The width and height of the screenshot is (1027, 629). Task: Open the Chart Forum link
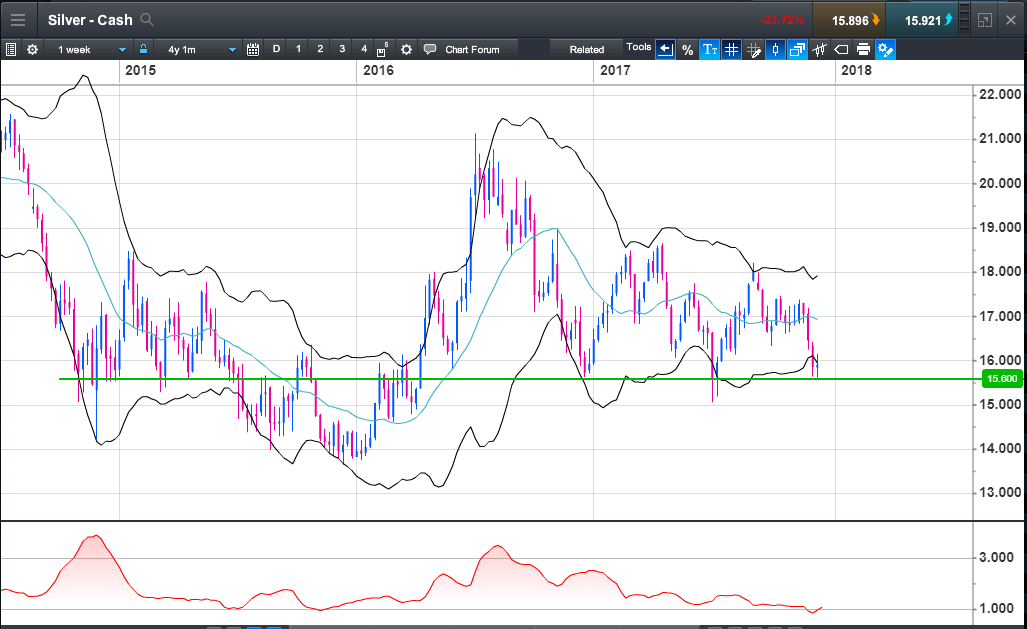(472, 49)
